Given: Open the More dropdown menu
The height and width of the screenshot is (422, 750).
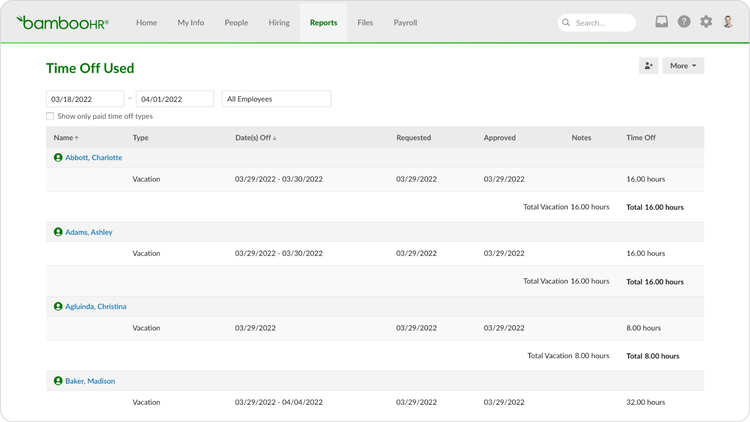Looking at the screenshot, I should point(683,66).
